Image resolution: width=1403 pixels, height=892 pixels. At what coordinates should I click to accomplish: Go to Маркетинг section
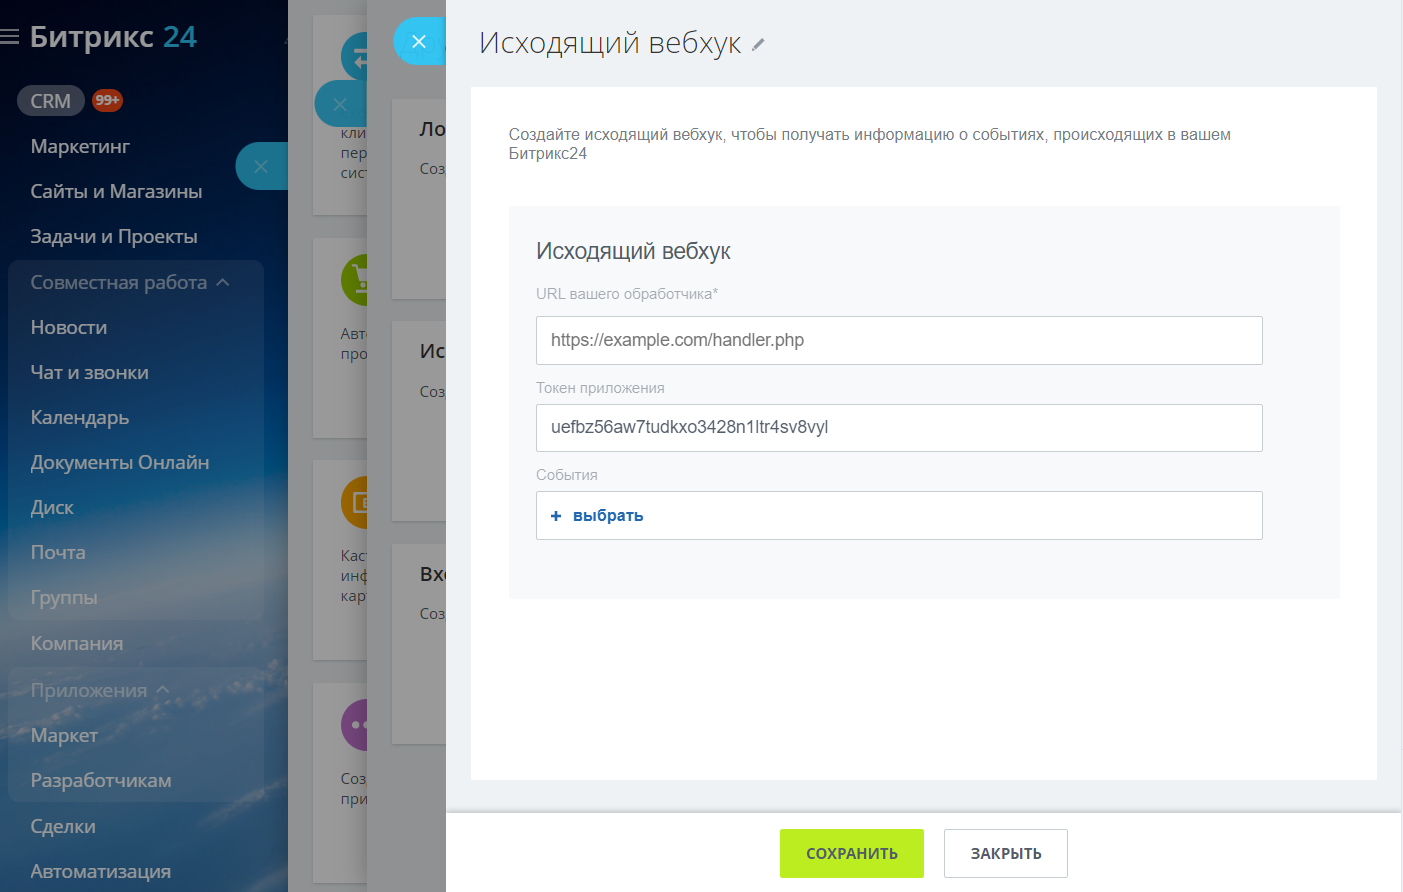[80, 146]
